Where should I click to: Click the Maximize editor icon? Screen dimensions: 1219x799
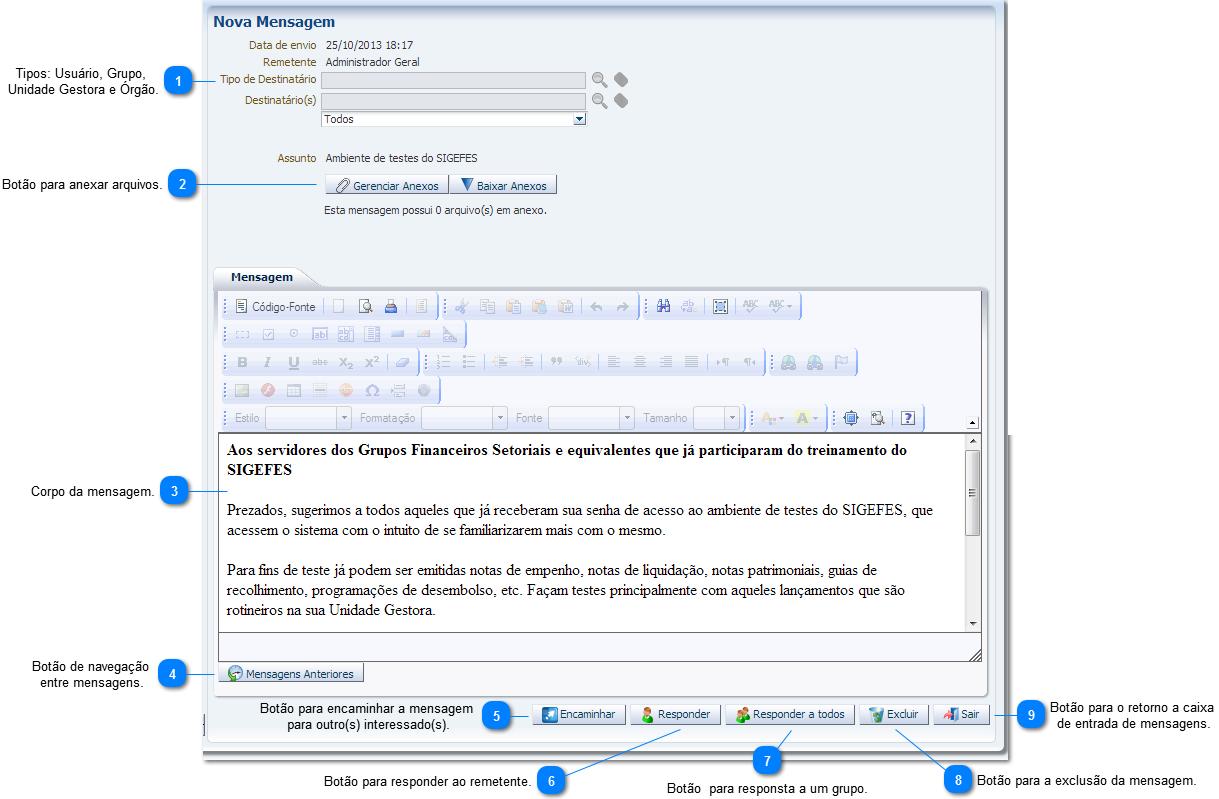[850, 418]
